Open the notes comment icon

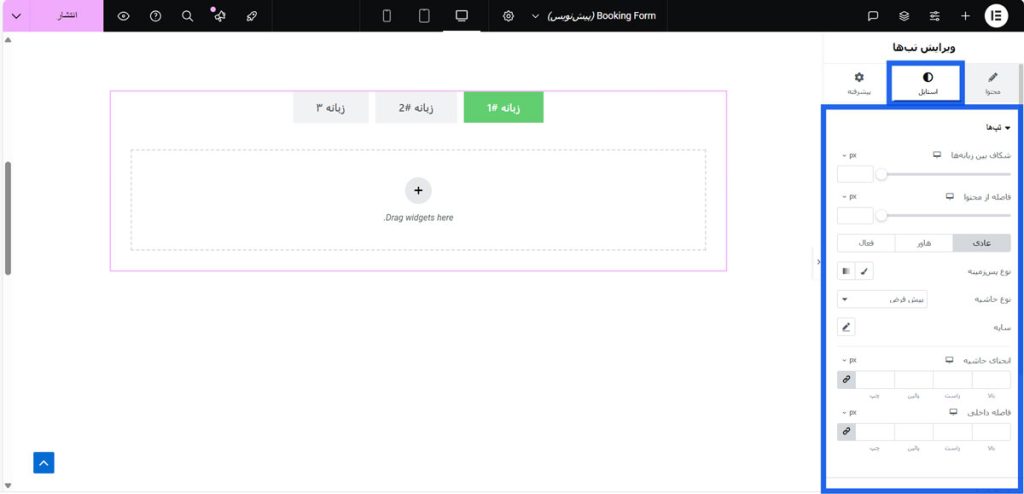873,16
